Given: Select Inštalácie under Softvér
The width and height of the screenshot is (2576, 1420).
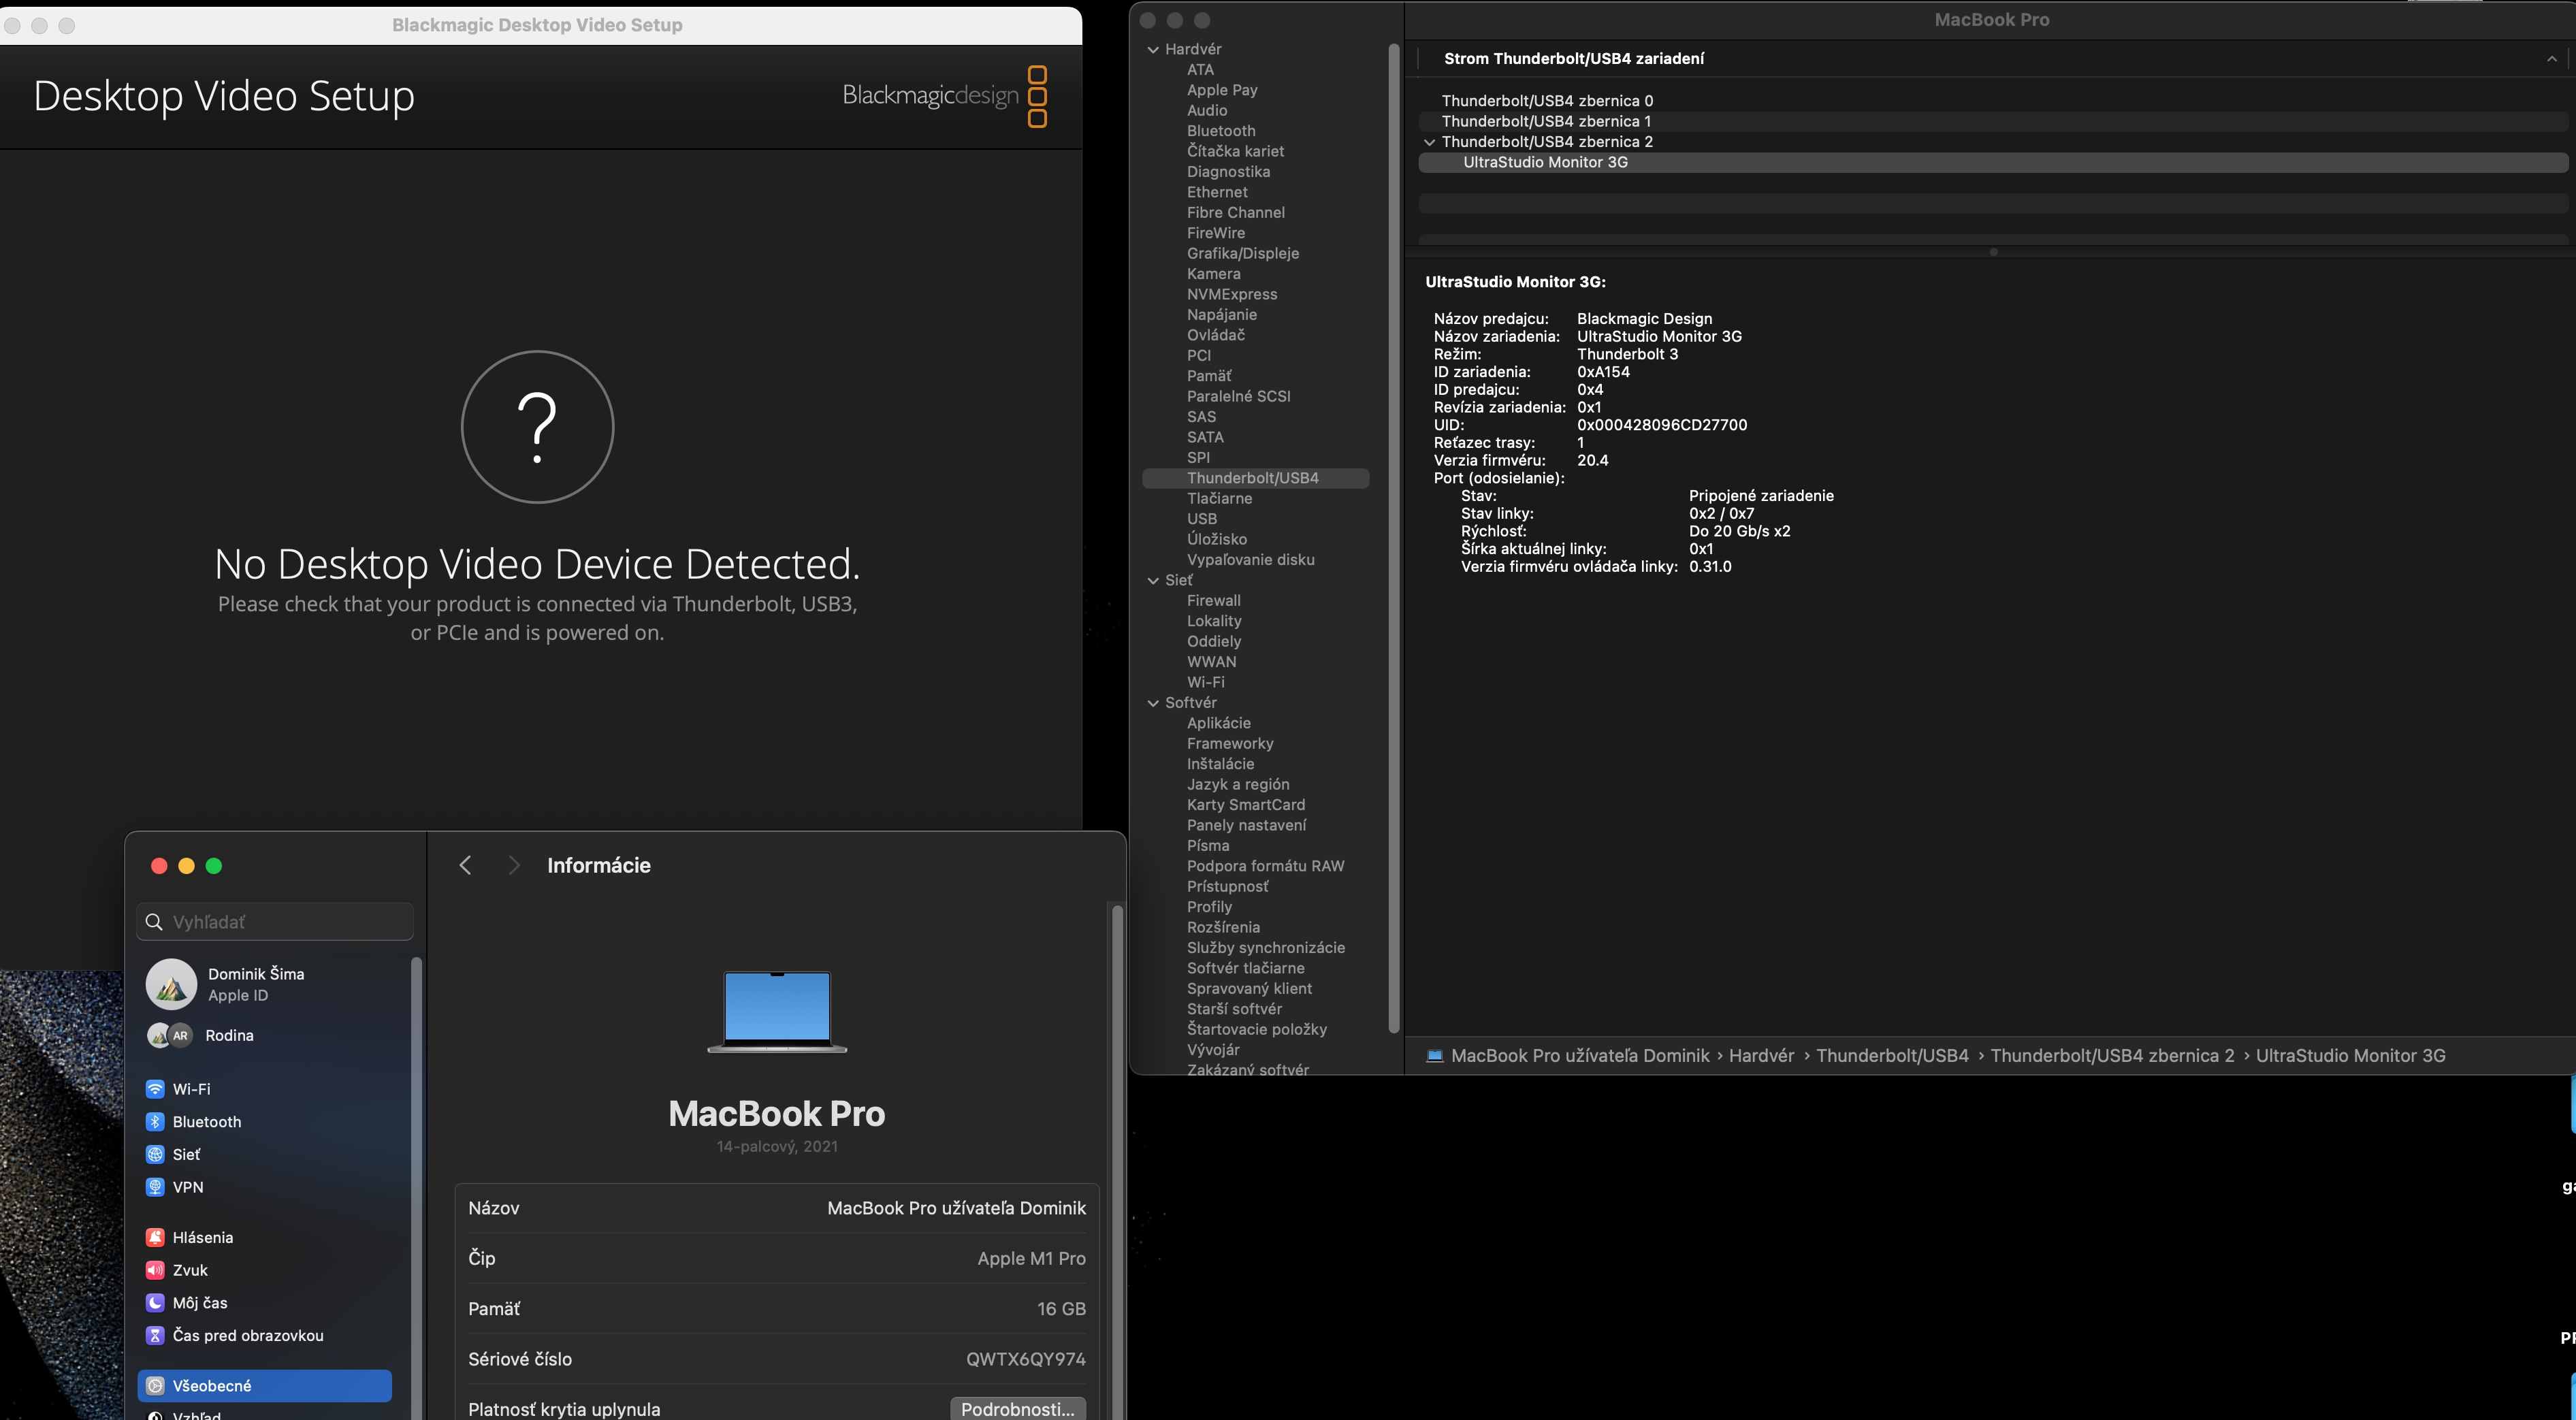Looking at the screenshot, I should [1220, 764].
